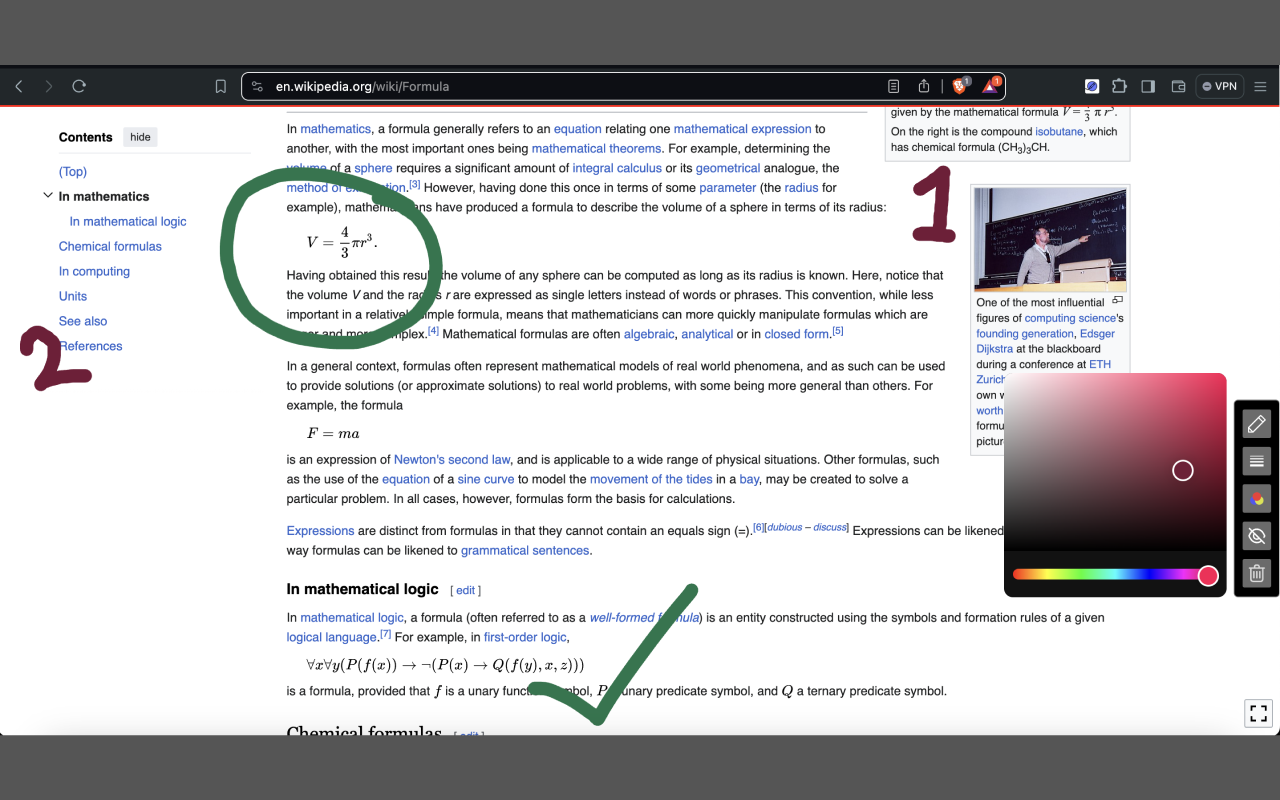Go to Chemical formulas in Contents
The height and width of the screenshot is (800, 1280).
110,246
